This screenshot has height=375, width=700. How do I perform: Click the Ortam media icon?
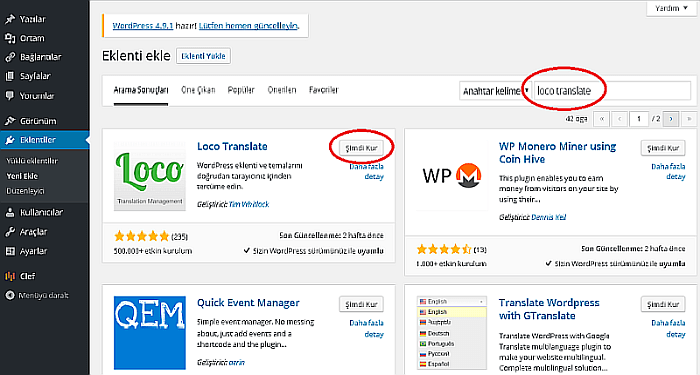10,38
